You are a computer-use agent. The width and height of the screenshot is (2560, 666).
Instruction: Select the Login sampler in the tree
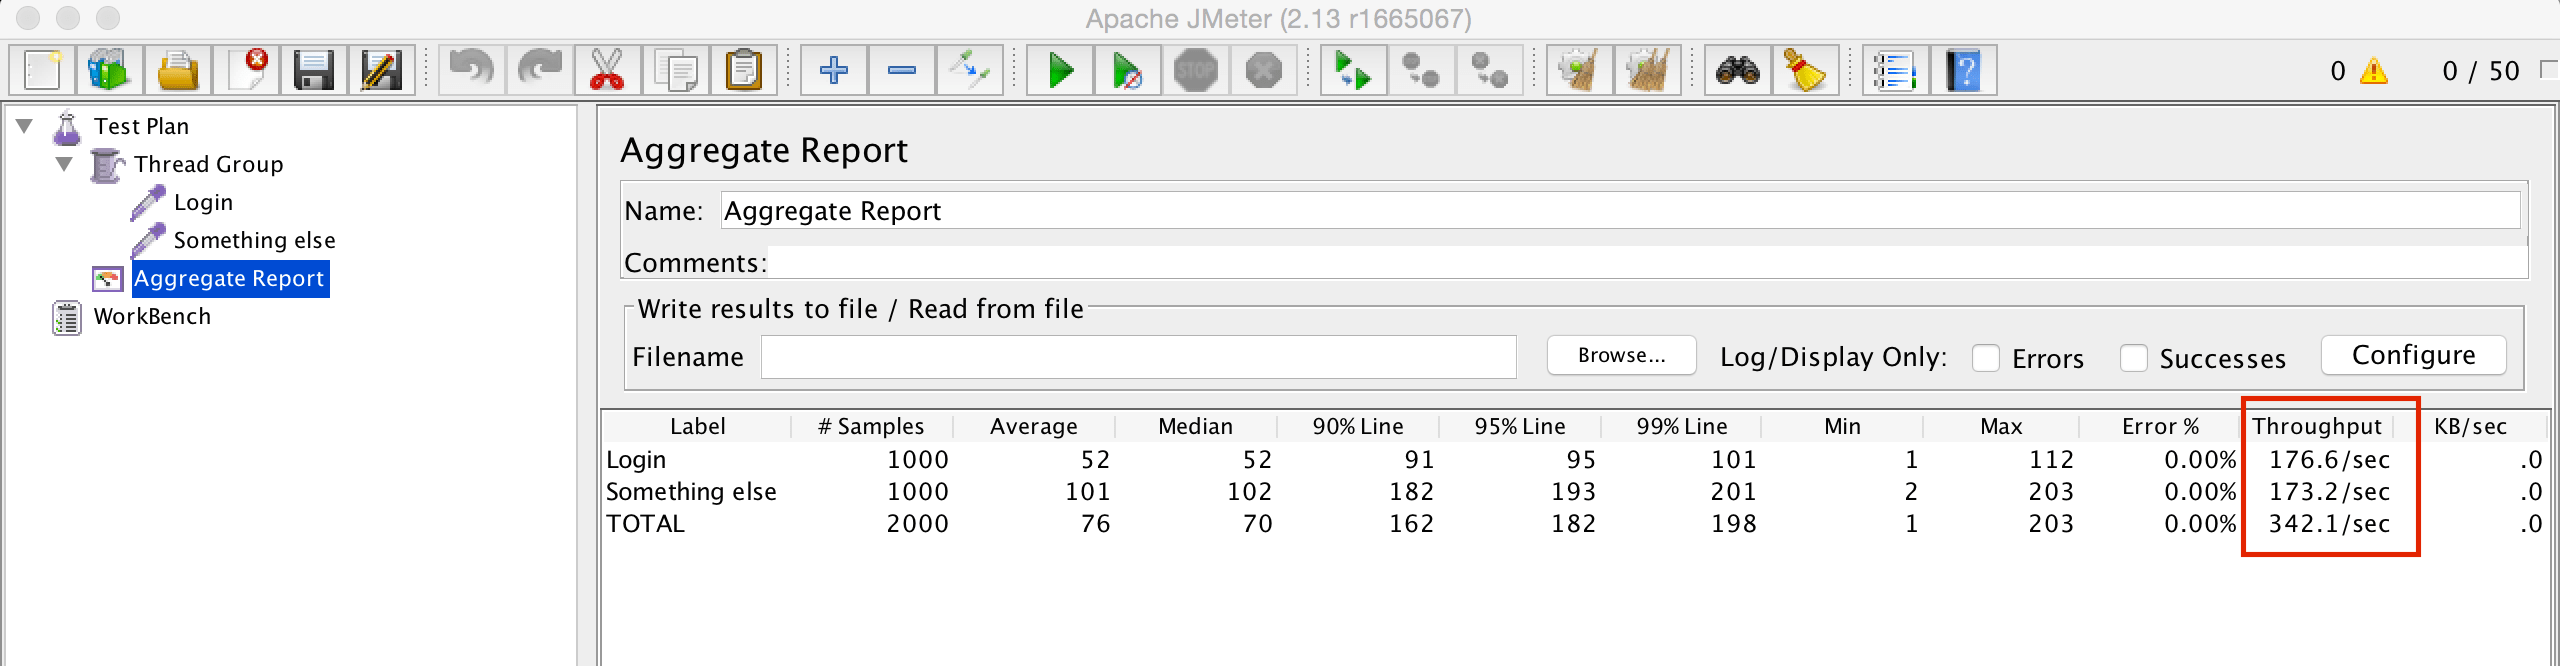point(203,202)
